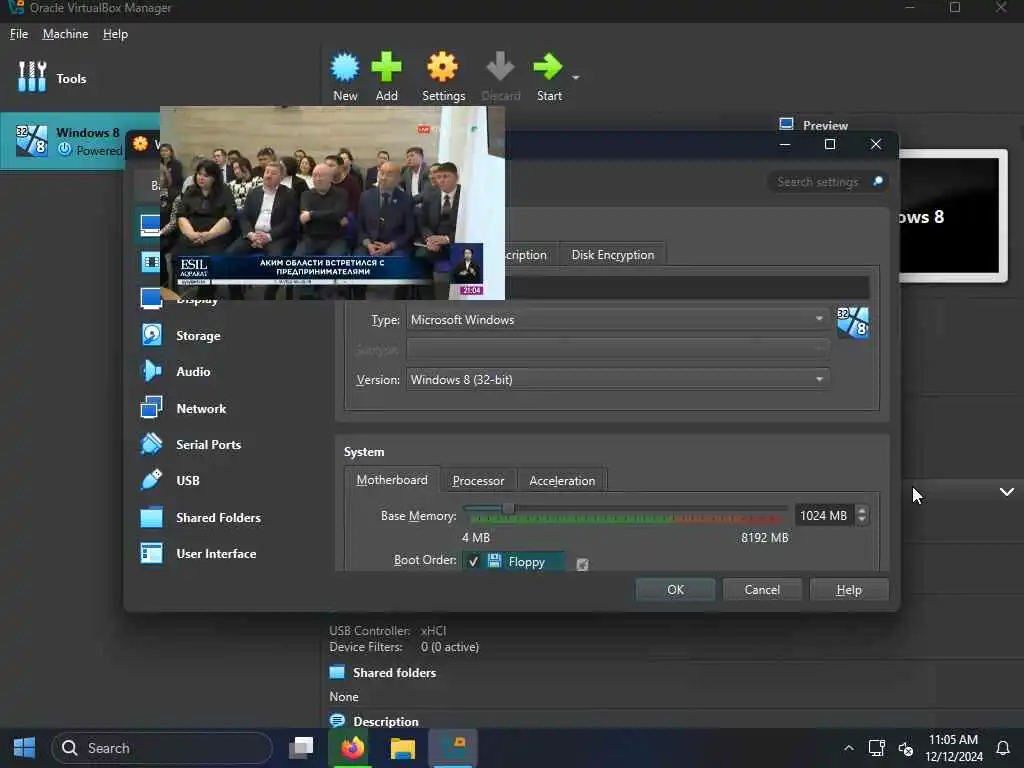Open the notifications bell icon
1024x768 pixels.
pyautogui.click(x=1002, y=748)
